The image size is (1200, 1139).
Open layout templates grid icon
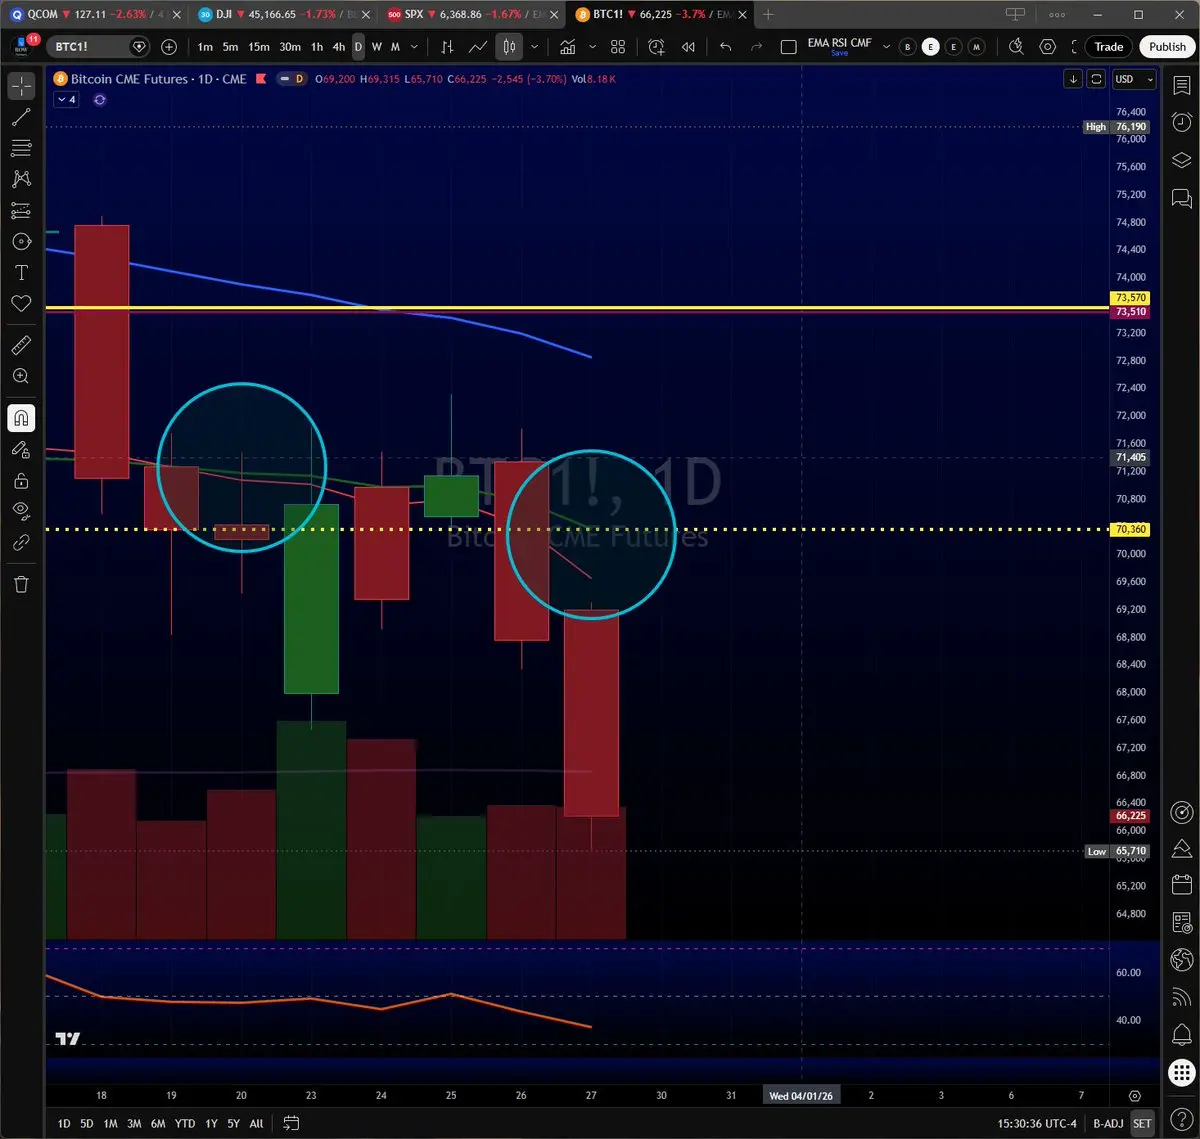pos(618,47)
